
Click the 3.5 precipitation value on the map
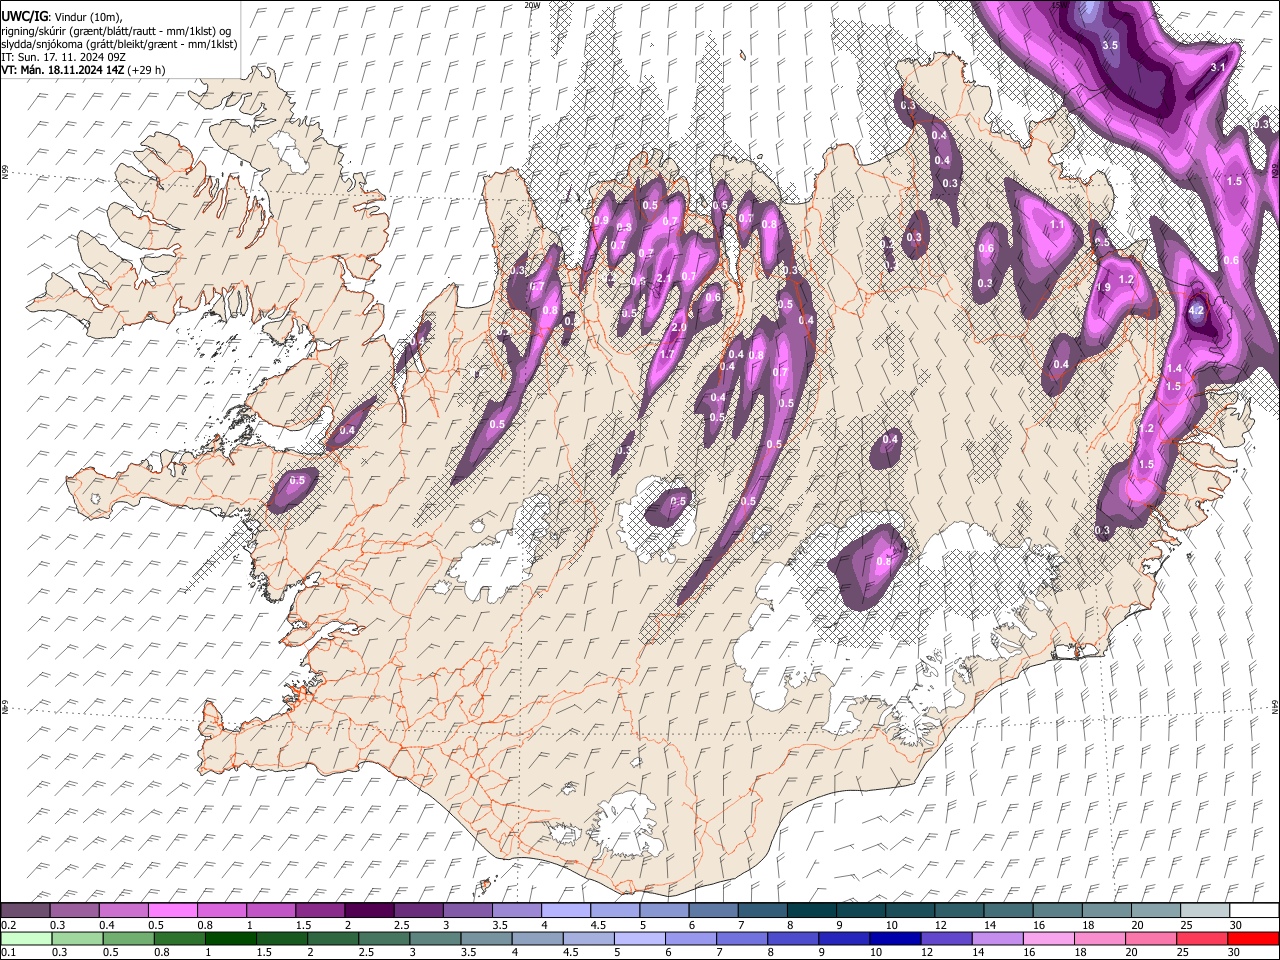pos(1110,45)
